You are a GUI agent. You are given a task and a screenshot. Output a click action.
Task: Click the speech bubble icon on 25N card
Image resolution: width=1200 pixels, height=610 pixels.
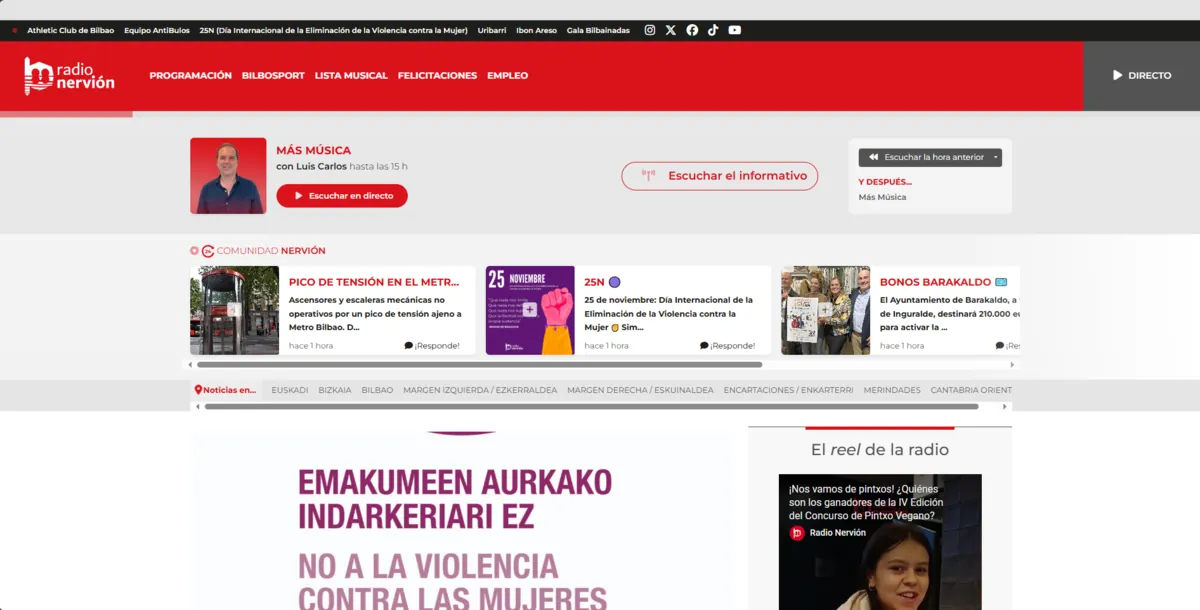tap(704, 346)
